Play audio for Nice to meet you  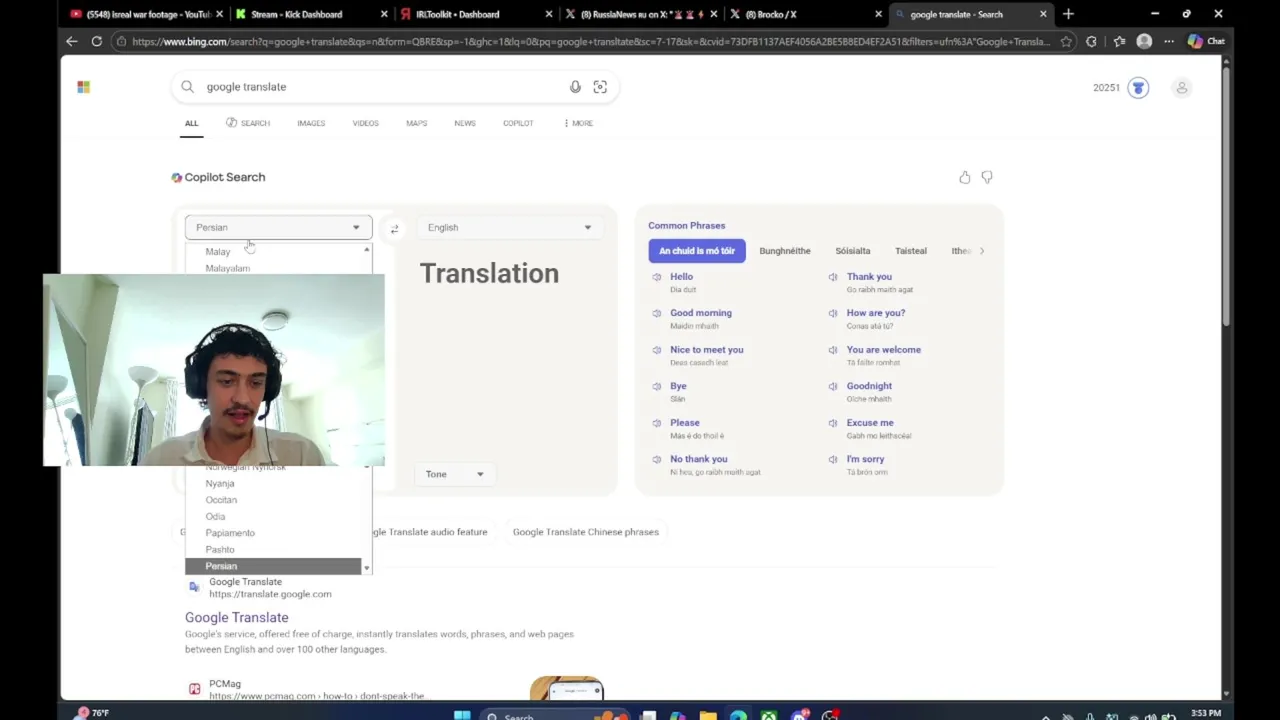tap(657, 350)
